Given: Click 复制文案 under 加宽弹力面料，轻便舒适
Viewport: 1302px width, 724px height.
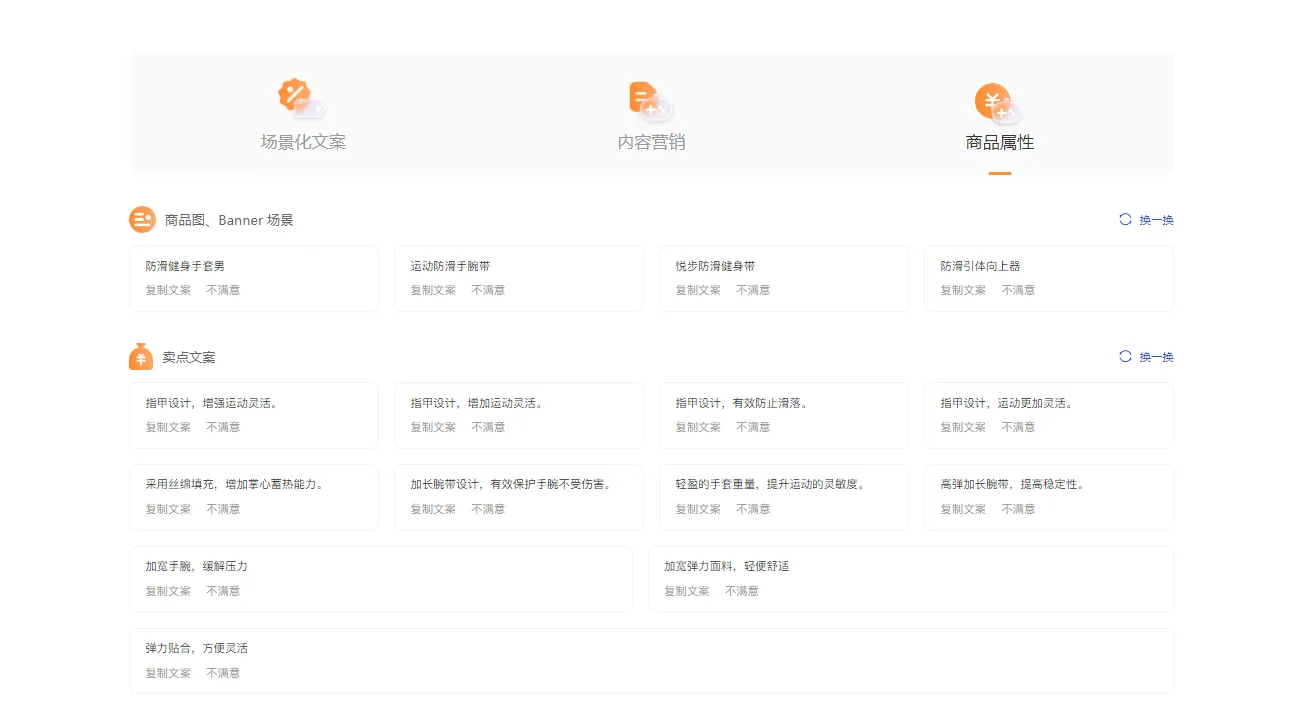Looking at the screenshot, I should 687,591.
